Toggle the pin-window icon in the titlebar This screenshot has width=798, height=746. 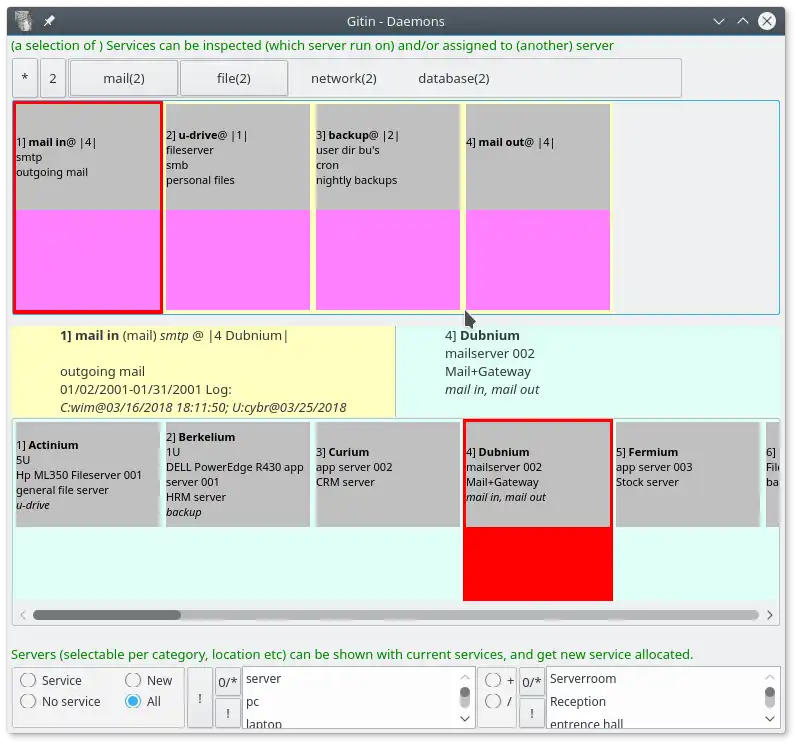coord(49,21)
